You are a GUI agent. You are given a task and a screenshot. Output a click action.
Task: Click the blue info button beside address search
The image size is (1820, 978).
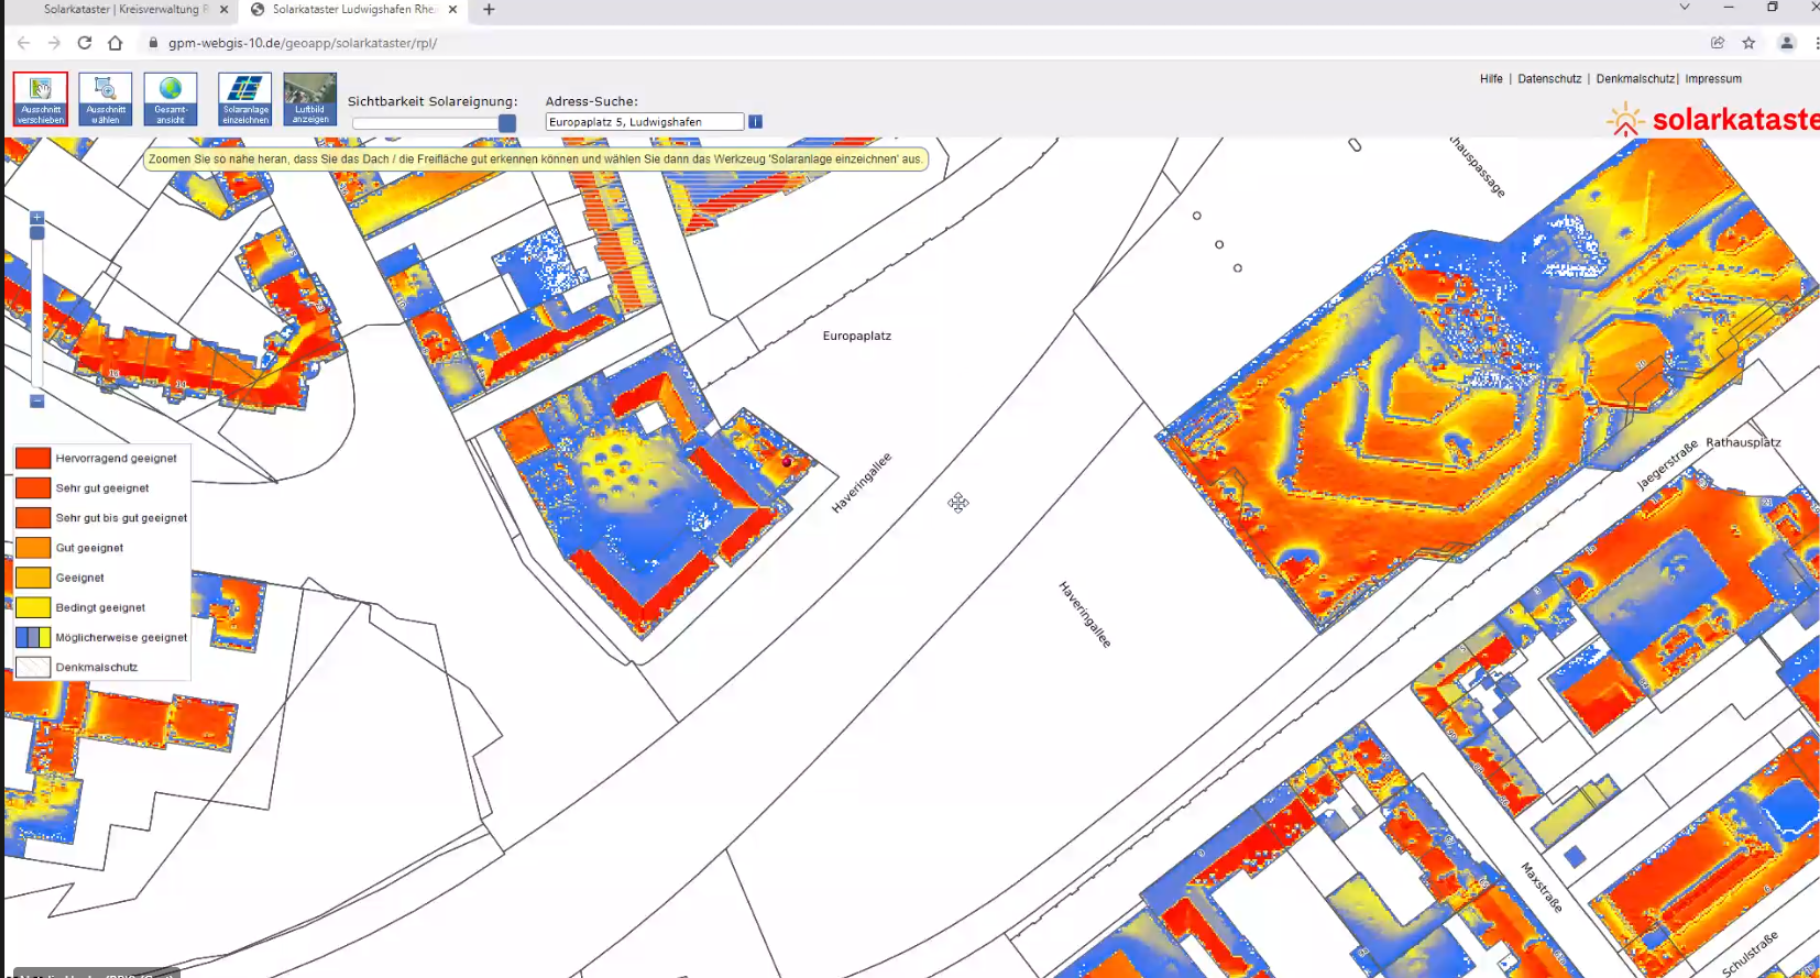coord(756,122)
